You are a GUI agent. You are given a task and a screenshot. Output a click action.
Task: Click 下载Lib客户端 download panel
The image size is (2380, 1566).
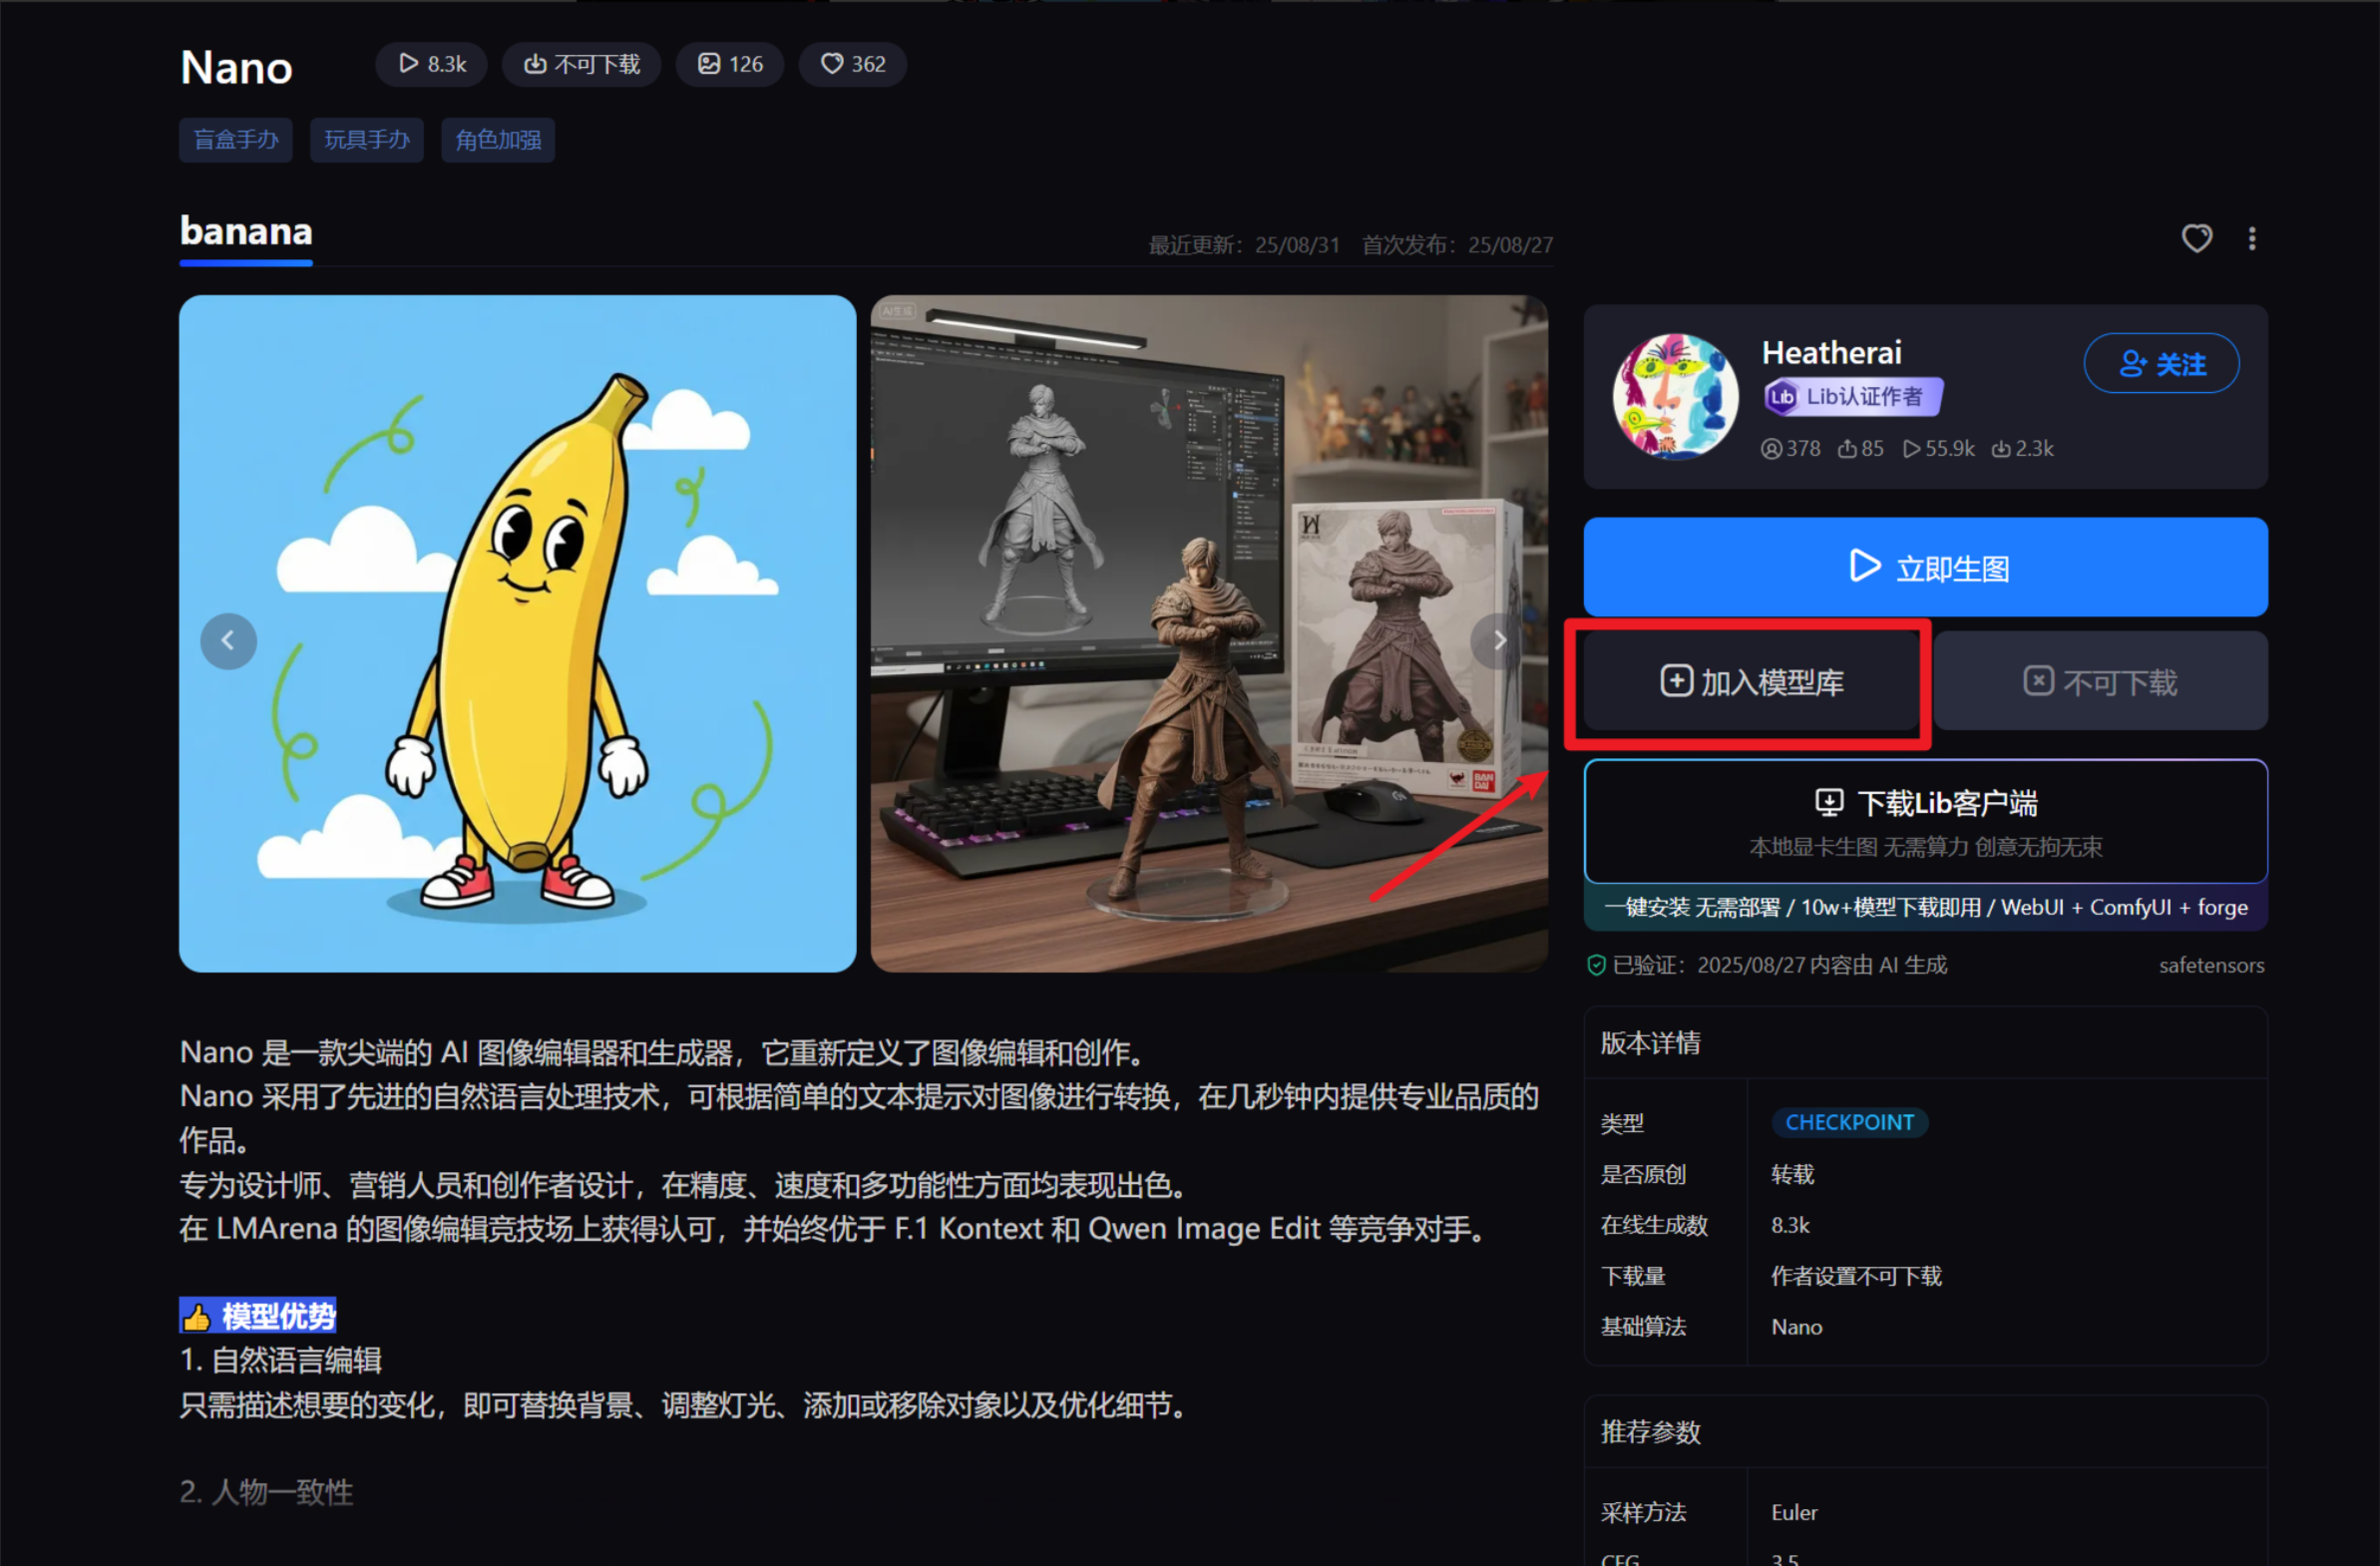1925,820
